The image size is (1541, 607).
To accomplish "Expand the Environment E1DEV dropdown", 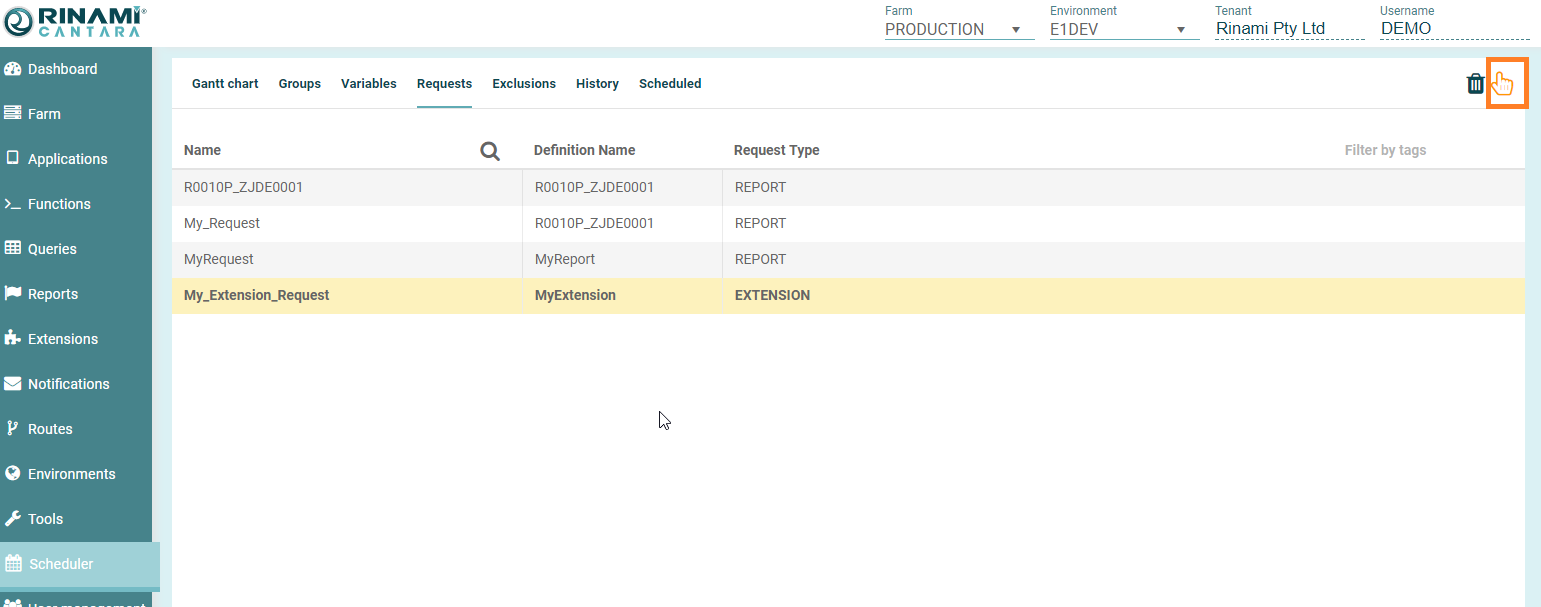I will [x=1123, y=29].
